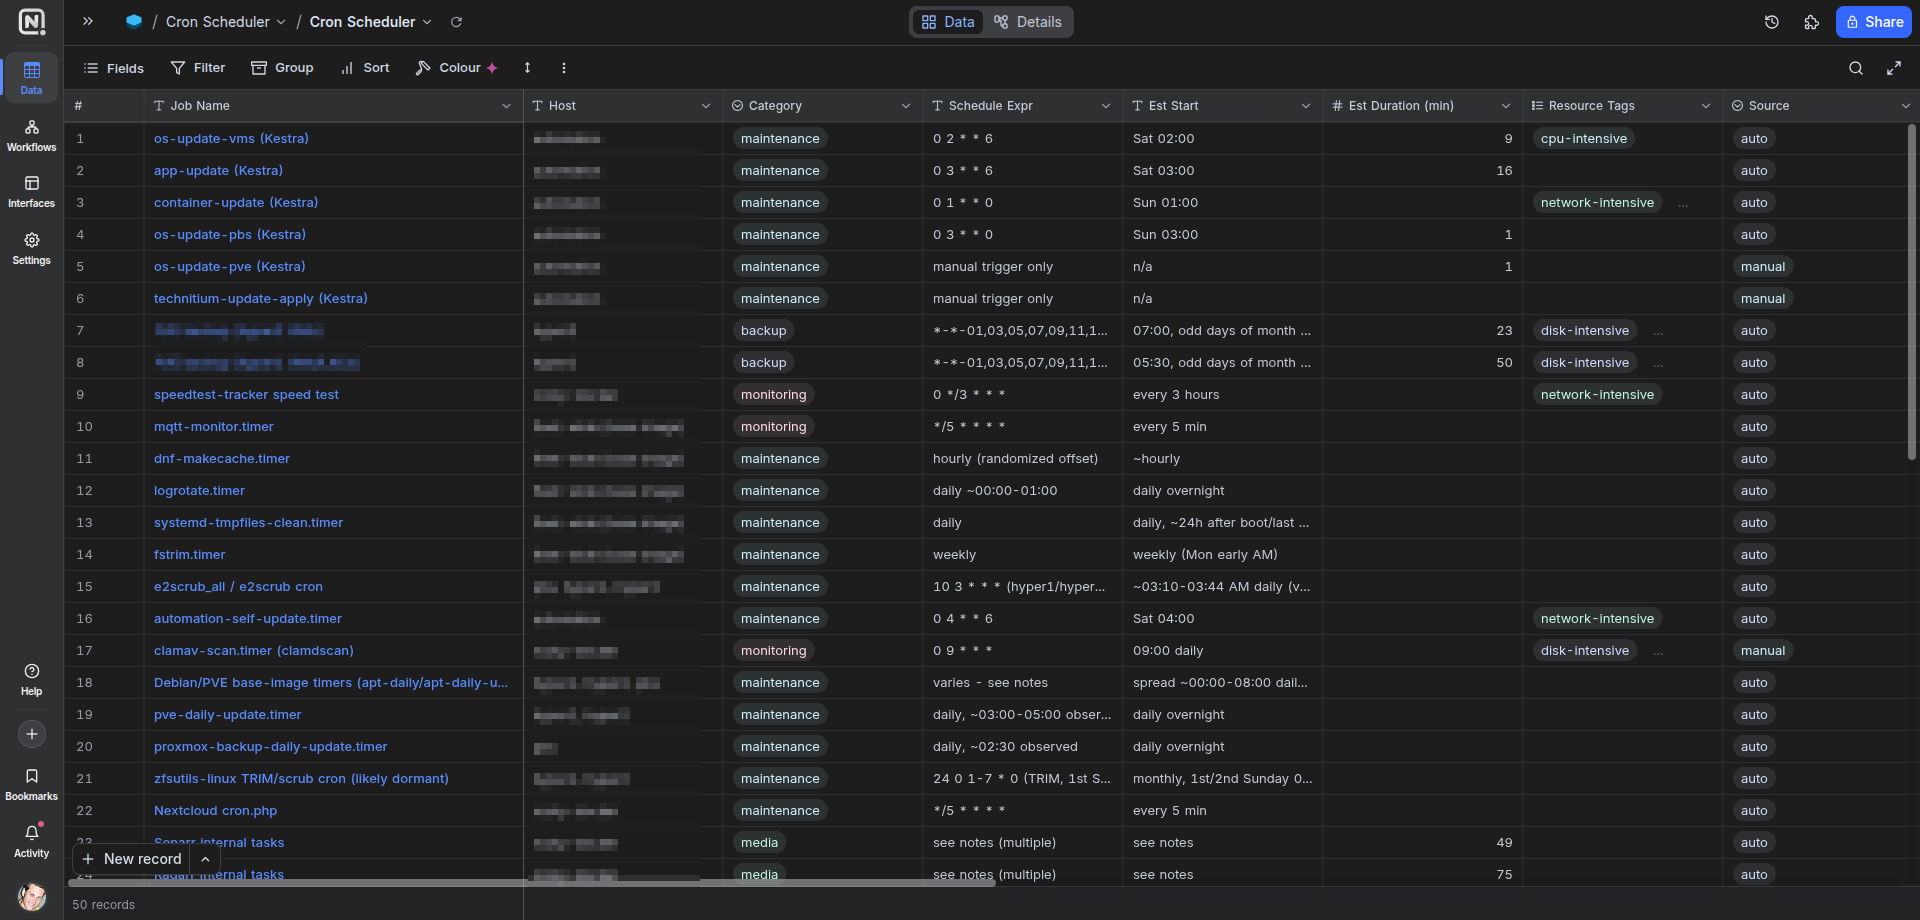Image resolution: width=1920 pixels, height=920 pixels.
Task: Click the row number column header
Action: [x=104, y=106]
